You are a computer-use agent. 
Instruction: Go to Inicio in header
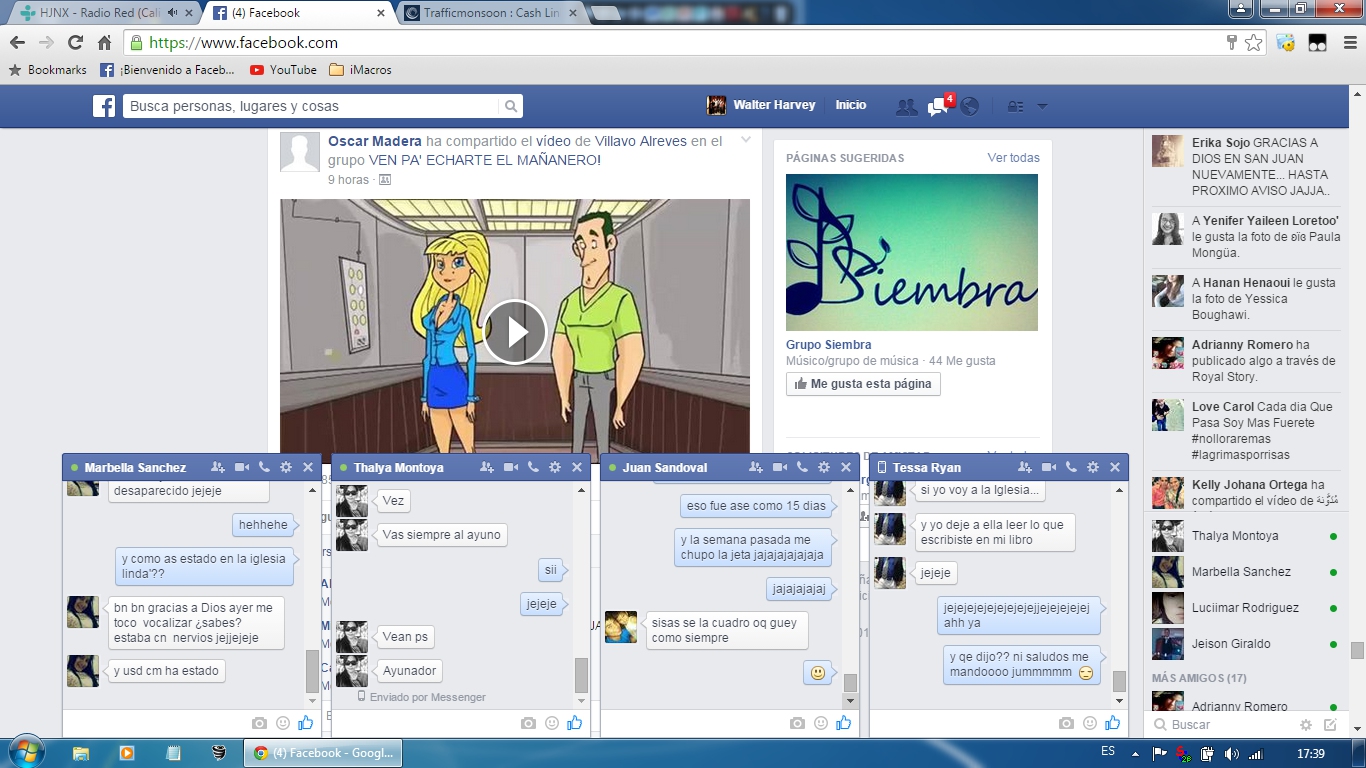click(x=851, y=105)
